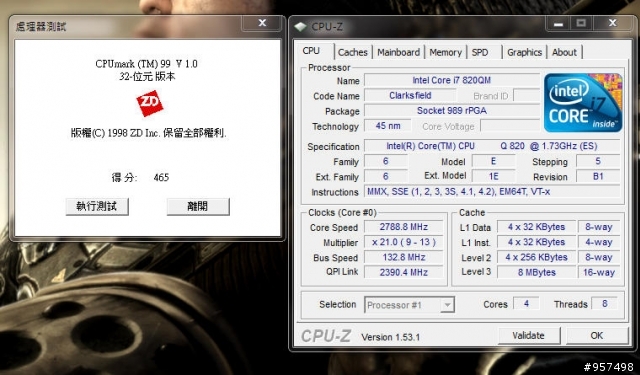Open the Processor #1 selection dropdown
This screenshot has width=640, height=375.
[x=409, y=305]
